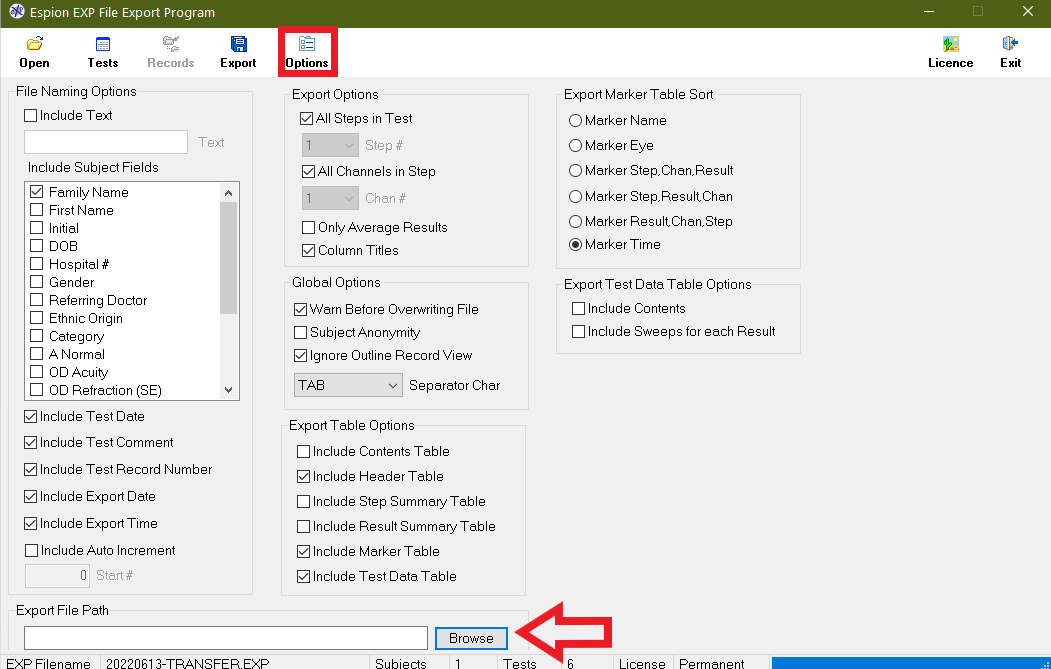The image size is (1051, 669).
Task: Open the Separator Char TAB dropdown
Action: tap(348, 385)
